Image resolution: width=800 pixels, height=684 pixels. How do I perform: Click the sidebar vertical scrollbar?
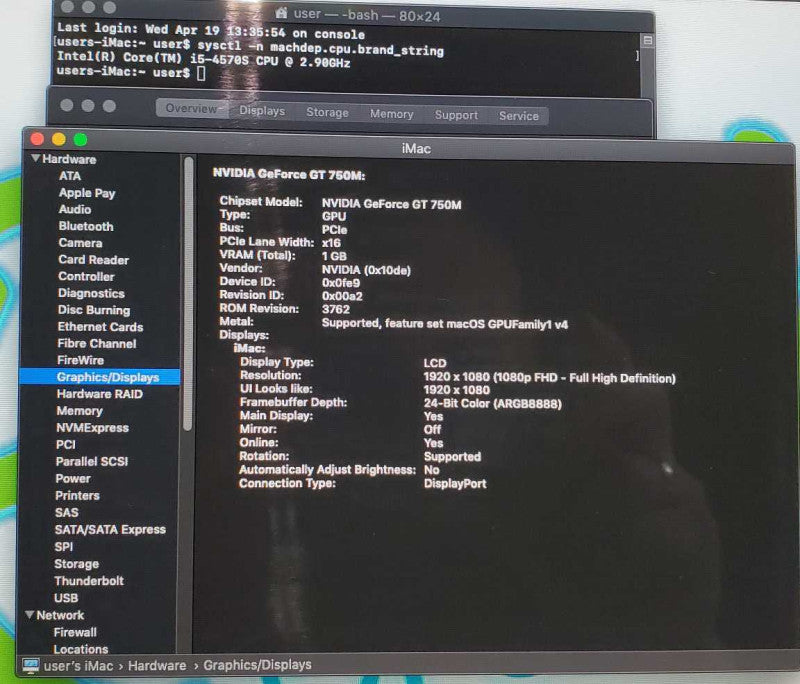188,293
